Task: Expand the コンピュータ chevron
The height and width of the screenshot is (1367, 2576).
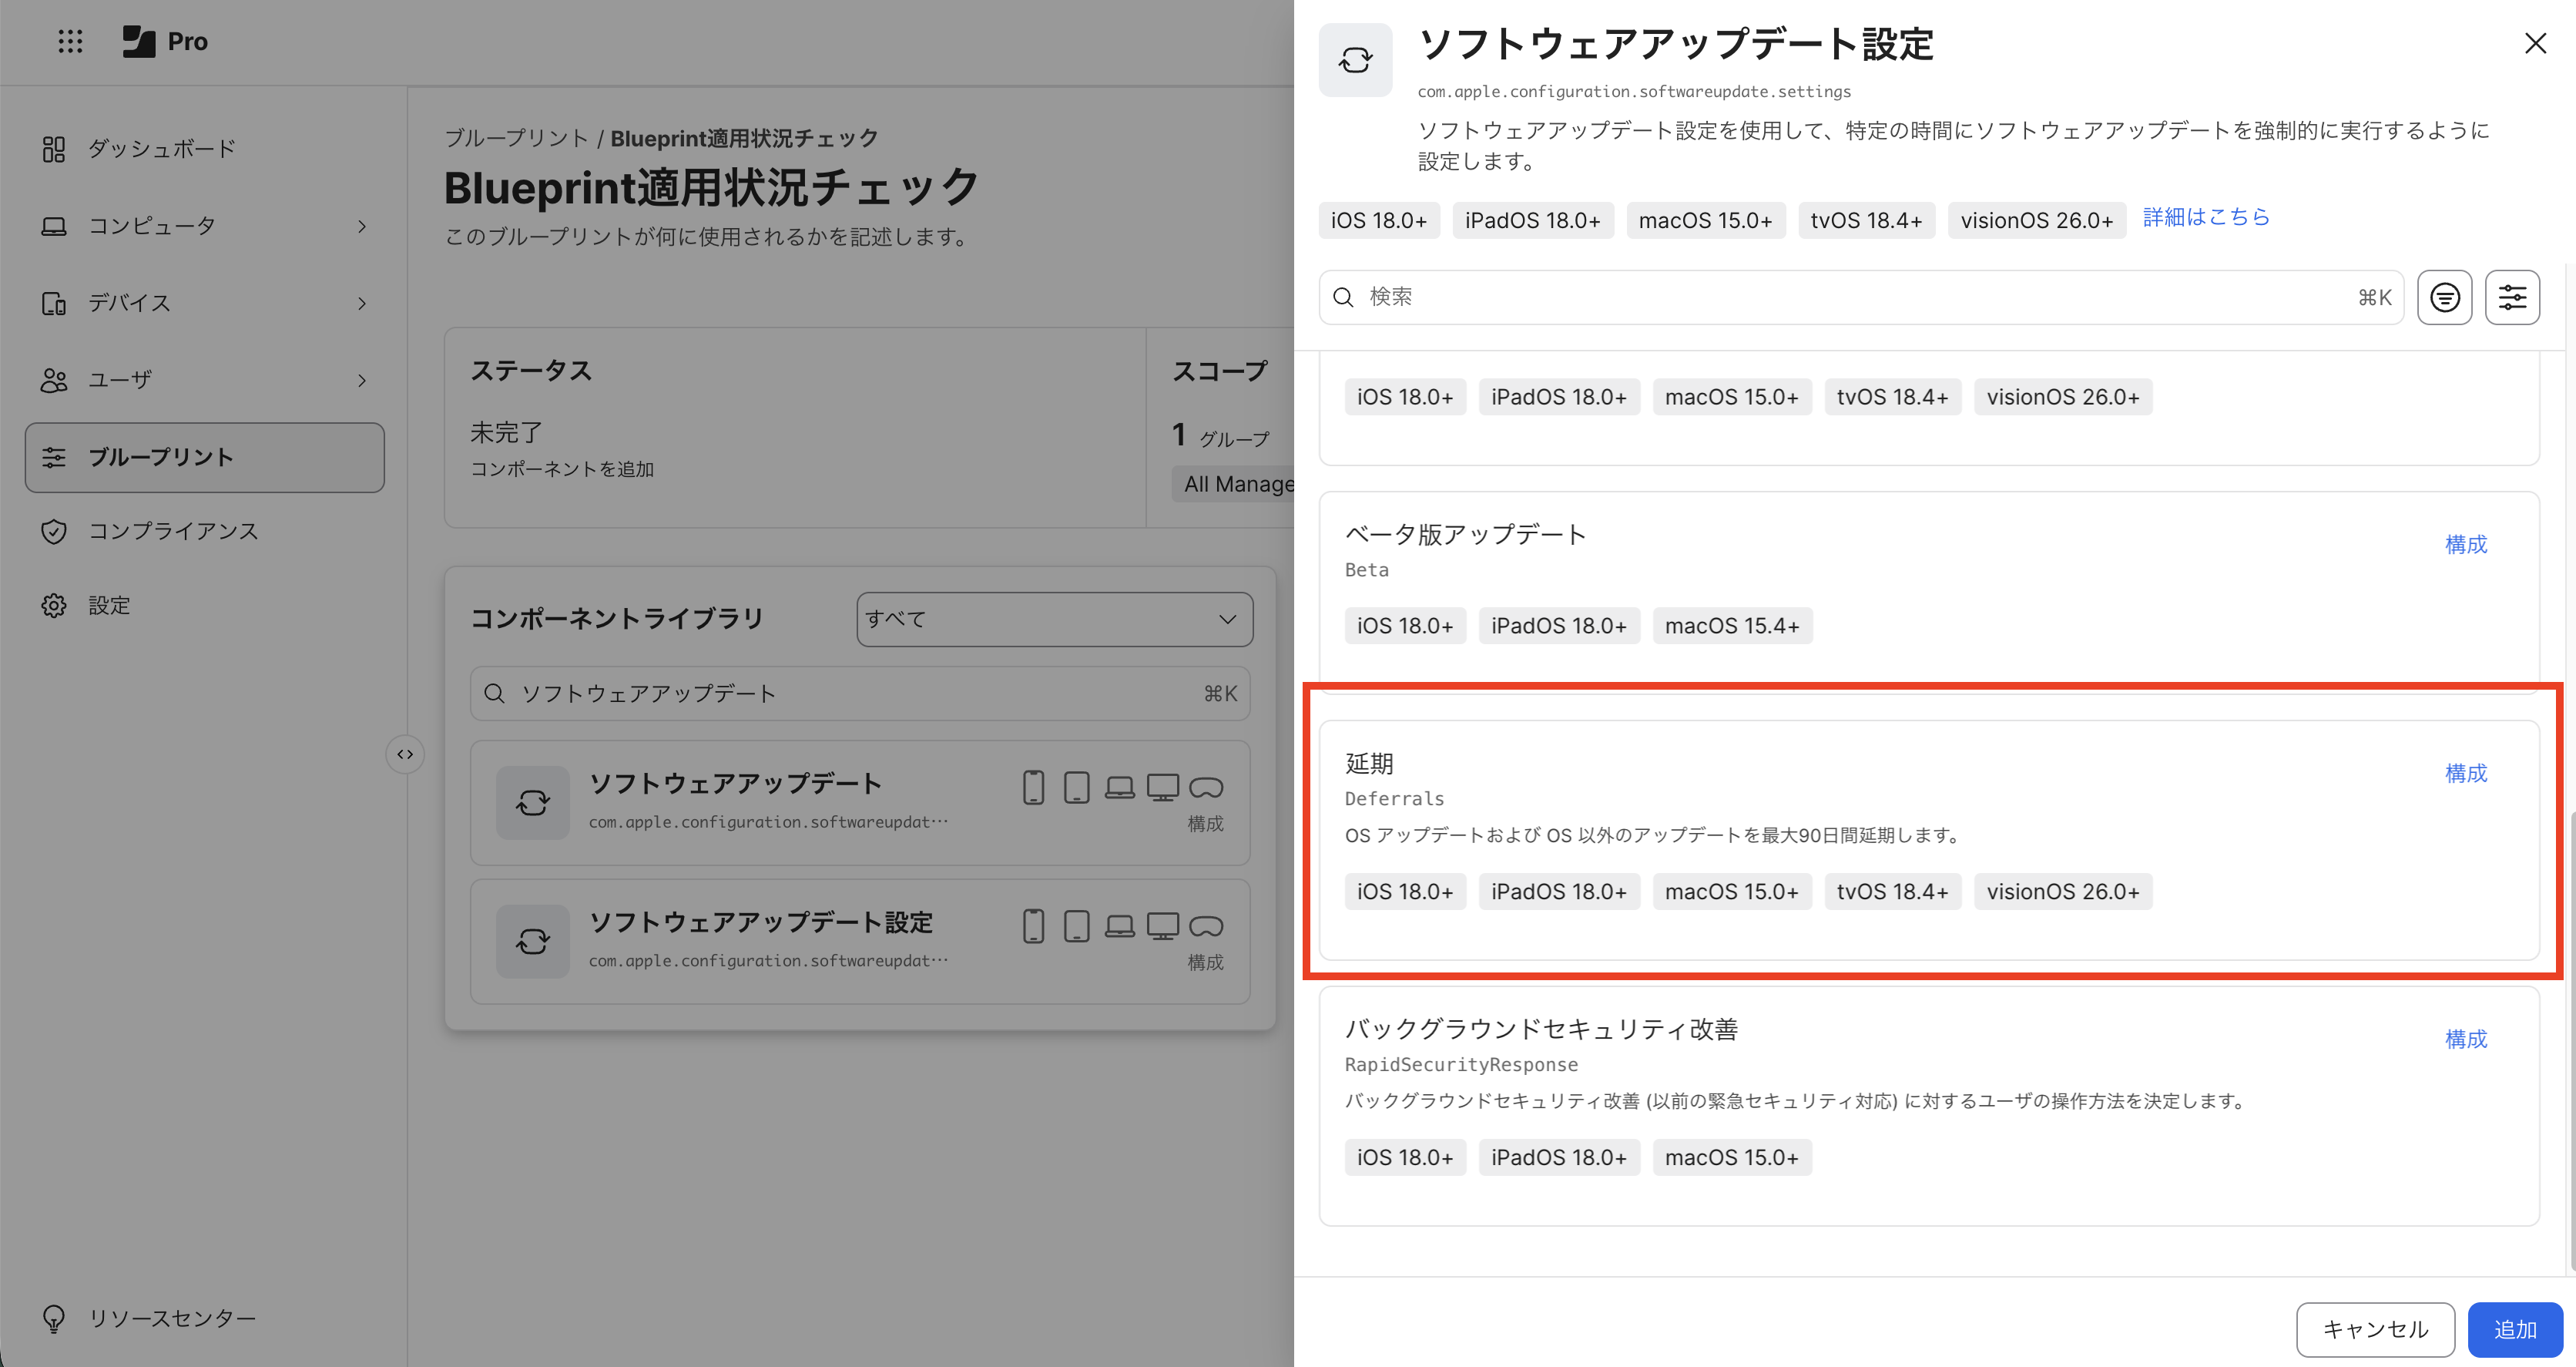Action: 362,227
